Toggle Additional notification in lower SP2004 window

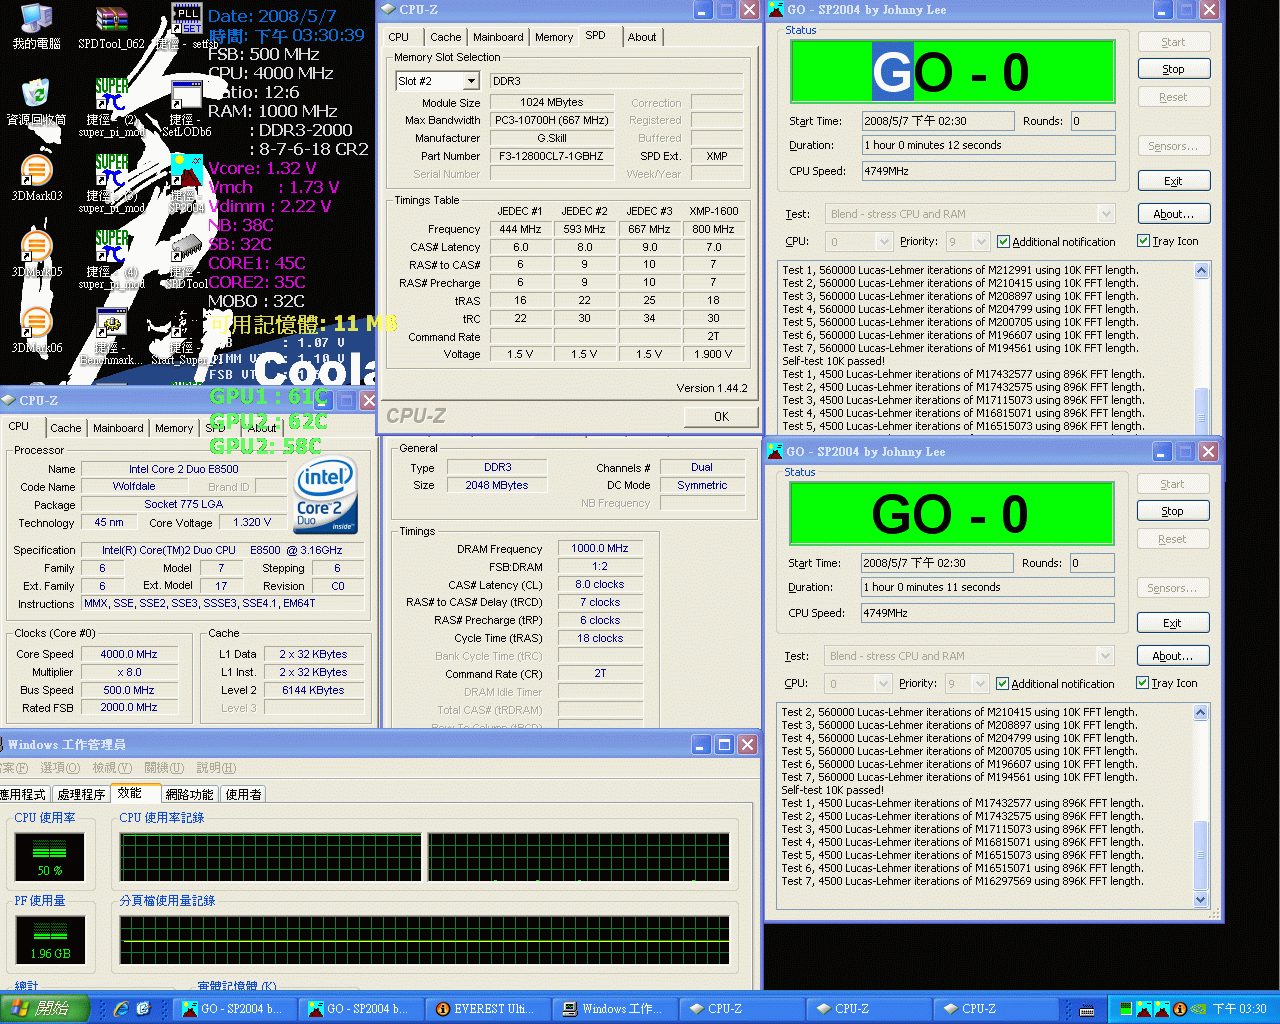(x=1003, y=684)
